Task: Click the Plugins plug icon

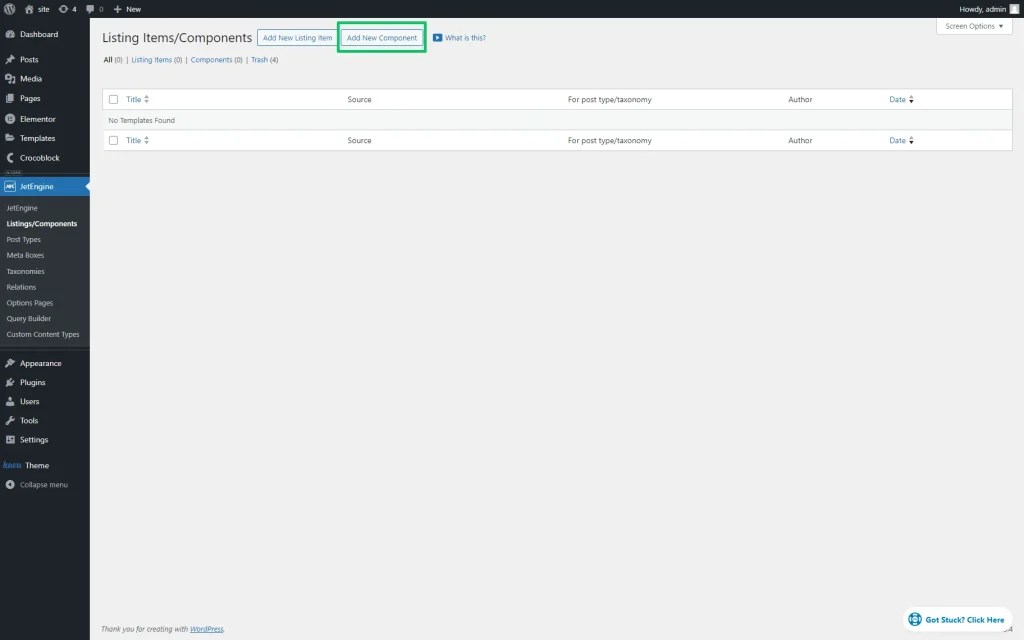Action: pyautogui.click(x=10, y=382)
